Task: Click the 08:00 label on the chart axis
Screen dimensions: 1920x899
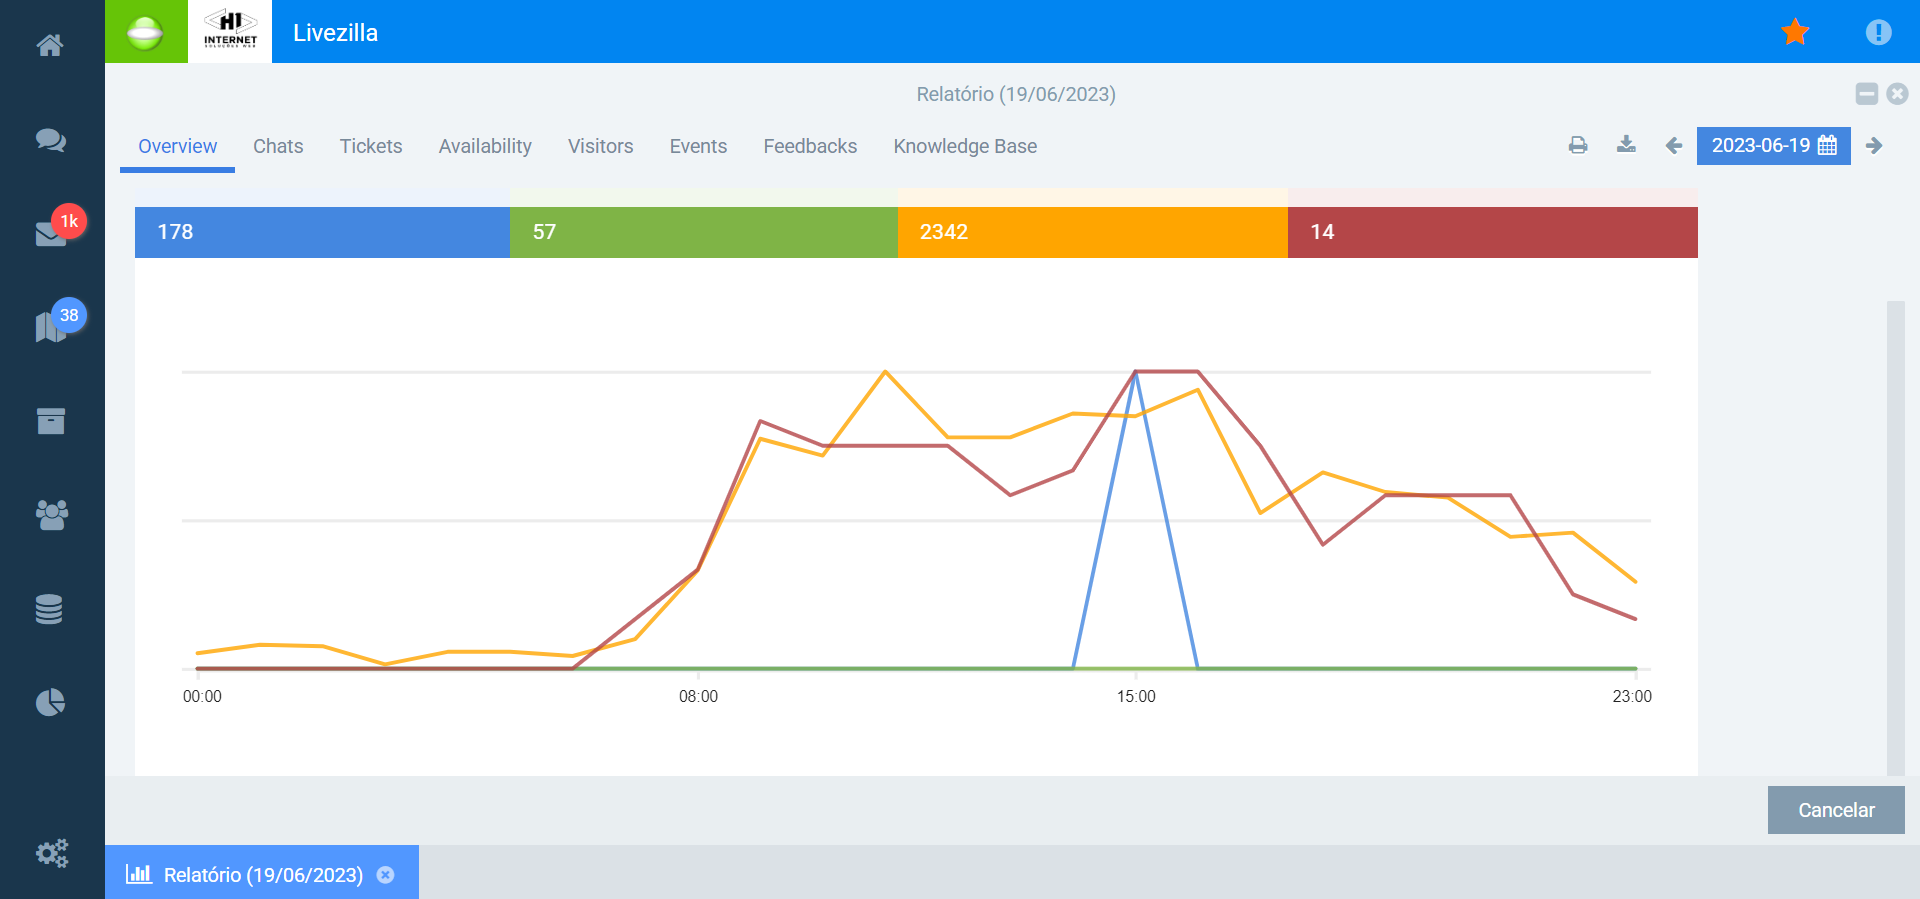Action: tap(698, 696)
